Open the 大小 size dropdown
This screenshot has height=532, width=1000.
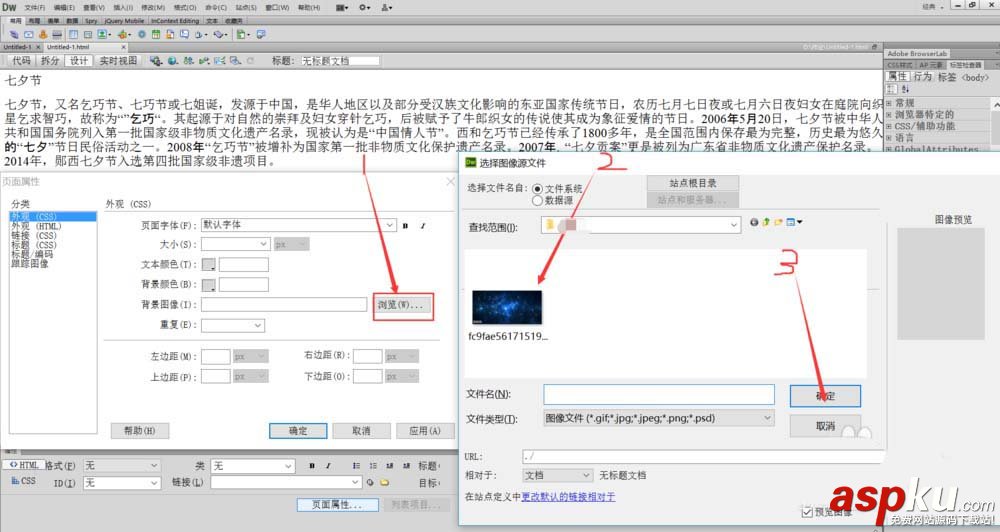[236, 244]
